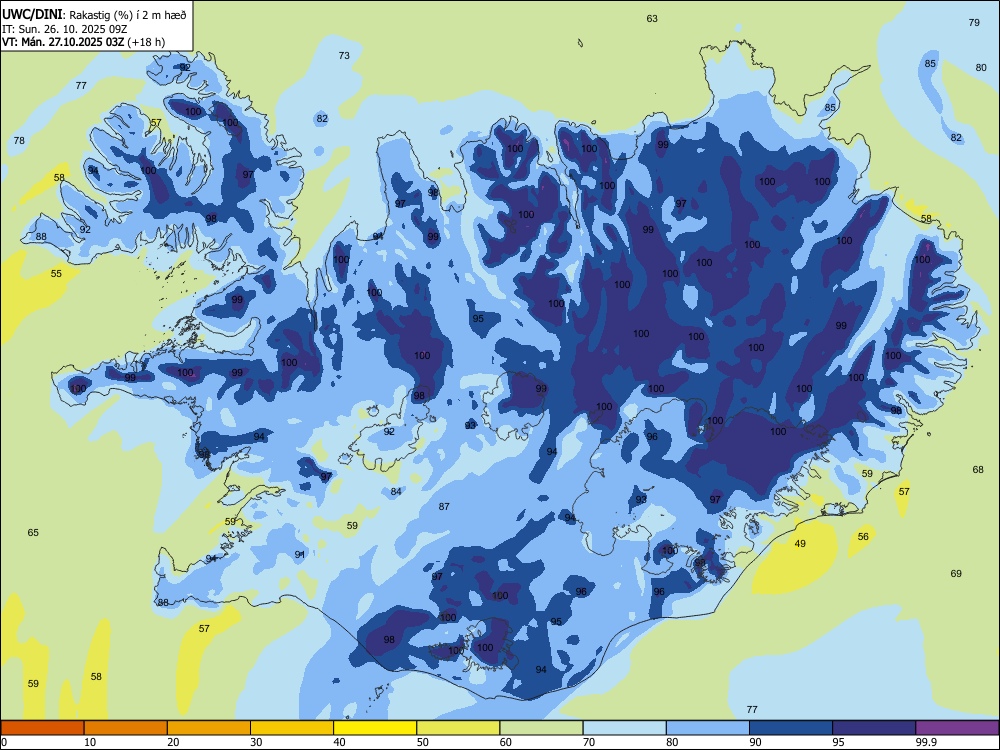Image resolution: width=1000 pixels, height=750 pixels.
Task: Click the 'UWC/DINI' title text
Action: tap(32, 14)
